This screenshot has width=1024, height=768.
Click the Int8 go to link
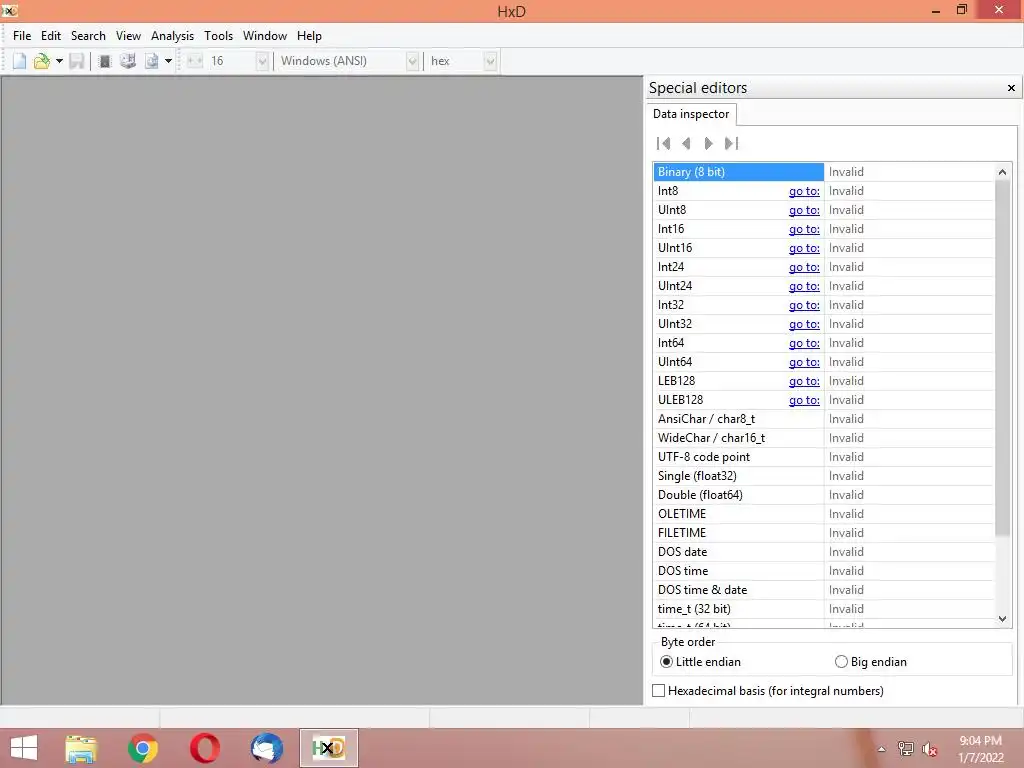coord(804,191)
